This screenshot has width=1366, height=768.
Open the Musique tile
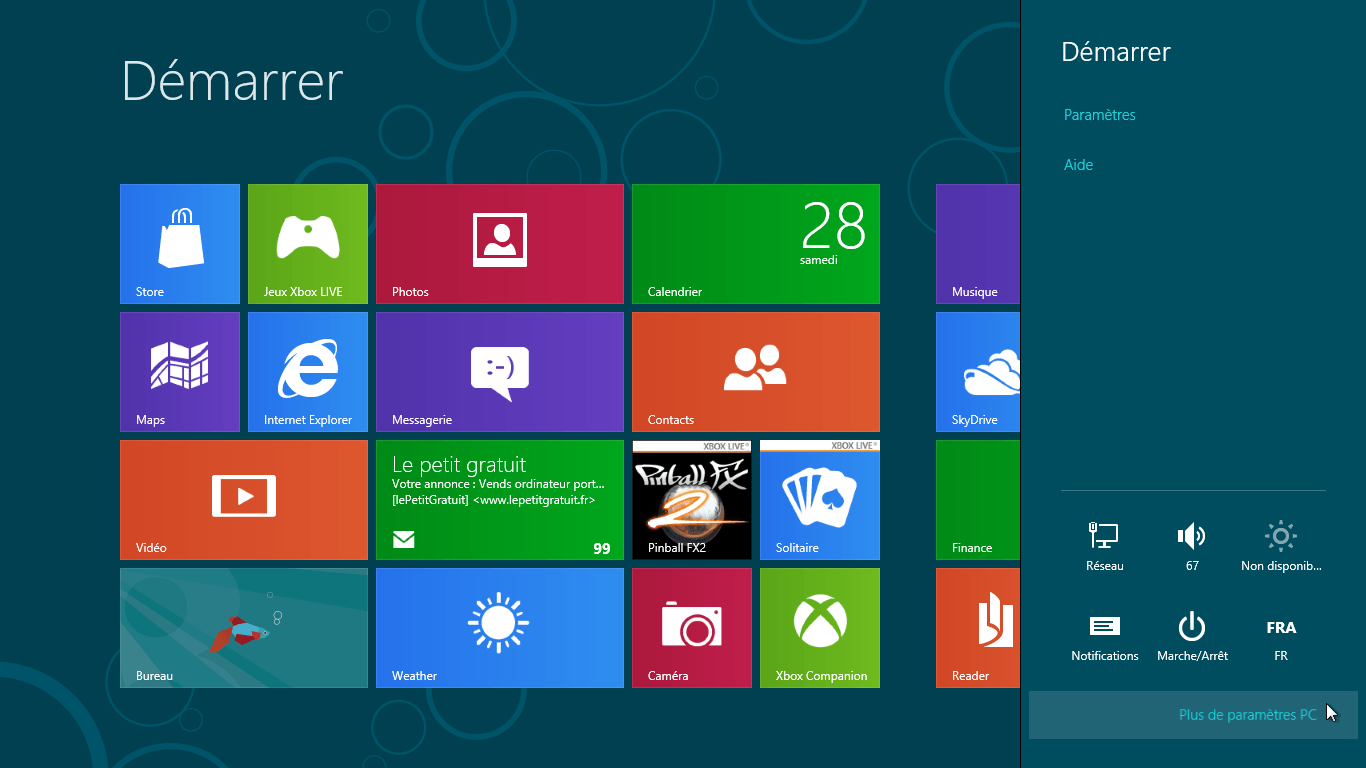pos(978,244)
